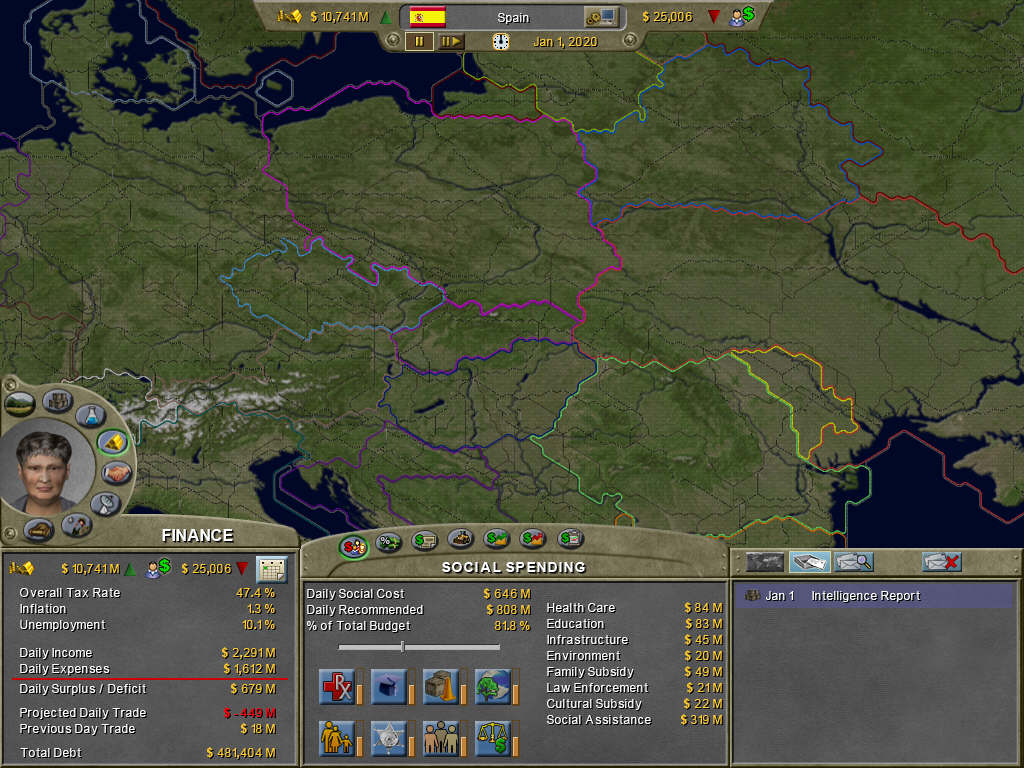Open the Production department factory icon
The image size is (1024, 768).
click(58, 402)
